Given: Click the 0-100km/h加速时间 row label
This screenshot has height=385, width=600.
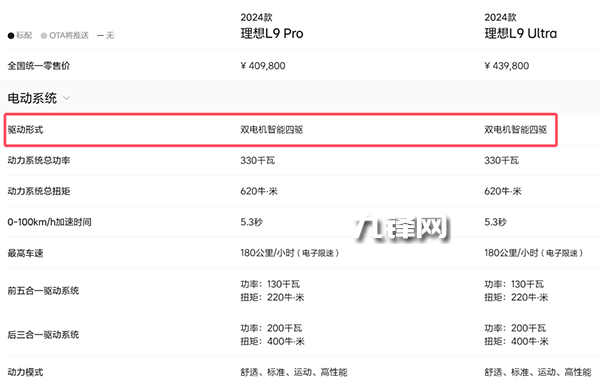Looking at the screenshot, I should (x=49, y=222).
